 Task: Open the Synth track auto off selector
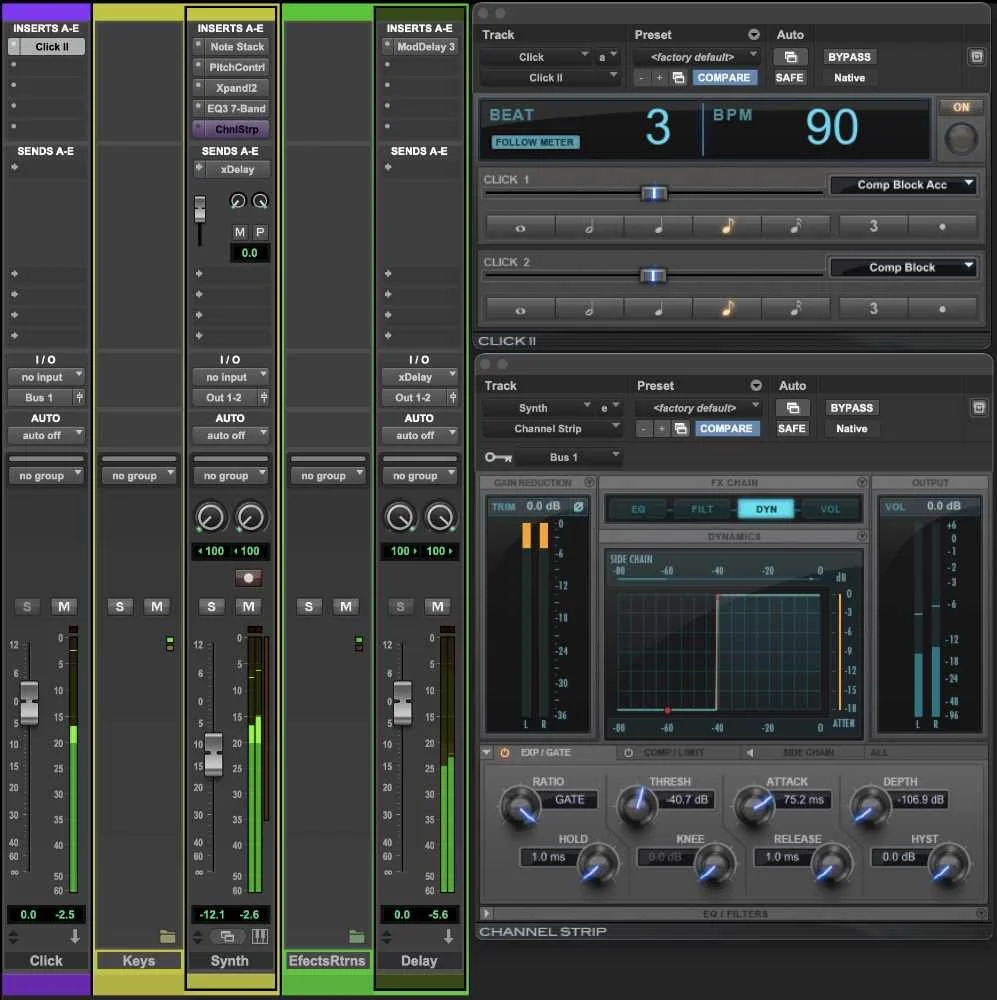[x=230, y=436]
